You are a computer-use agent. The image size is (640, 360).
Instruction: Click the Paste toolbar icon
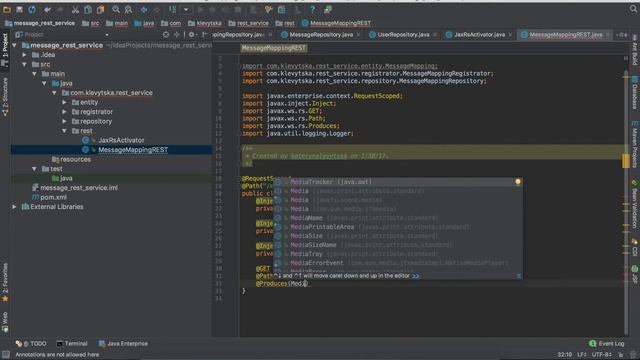click(100, 9)
